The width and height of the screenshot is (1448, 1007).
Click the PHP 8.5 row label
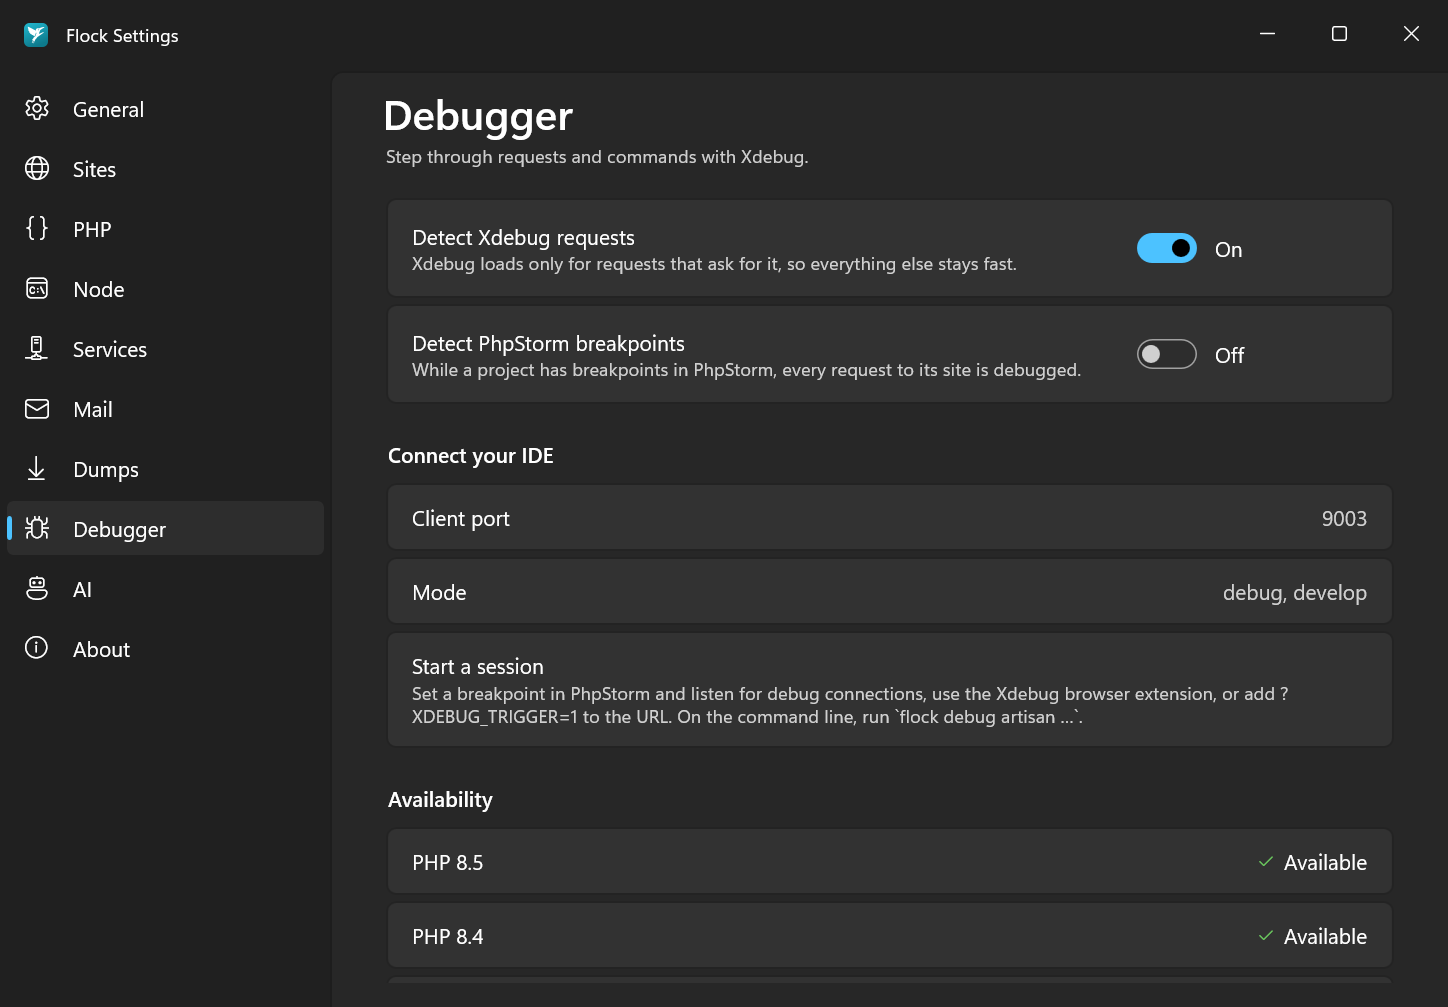448,862
